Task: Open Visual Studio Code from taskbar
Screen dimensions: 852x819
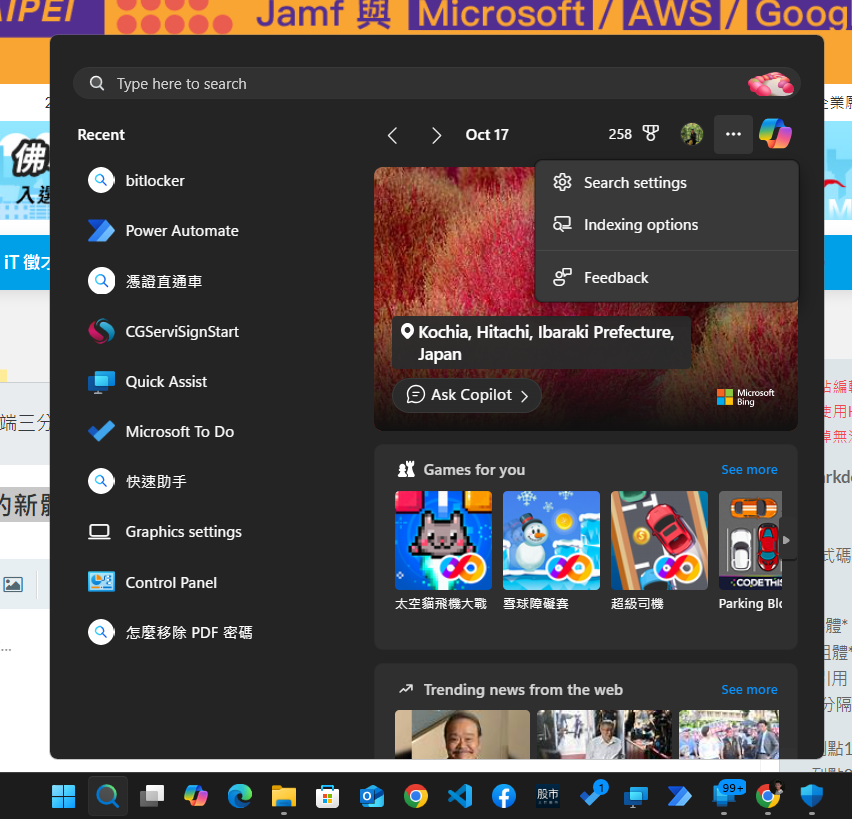Action: (460, 797)
